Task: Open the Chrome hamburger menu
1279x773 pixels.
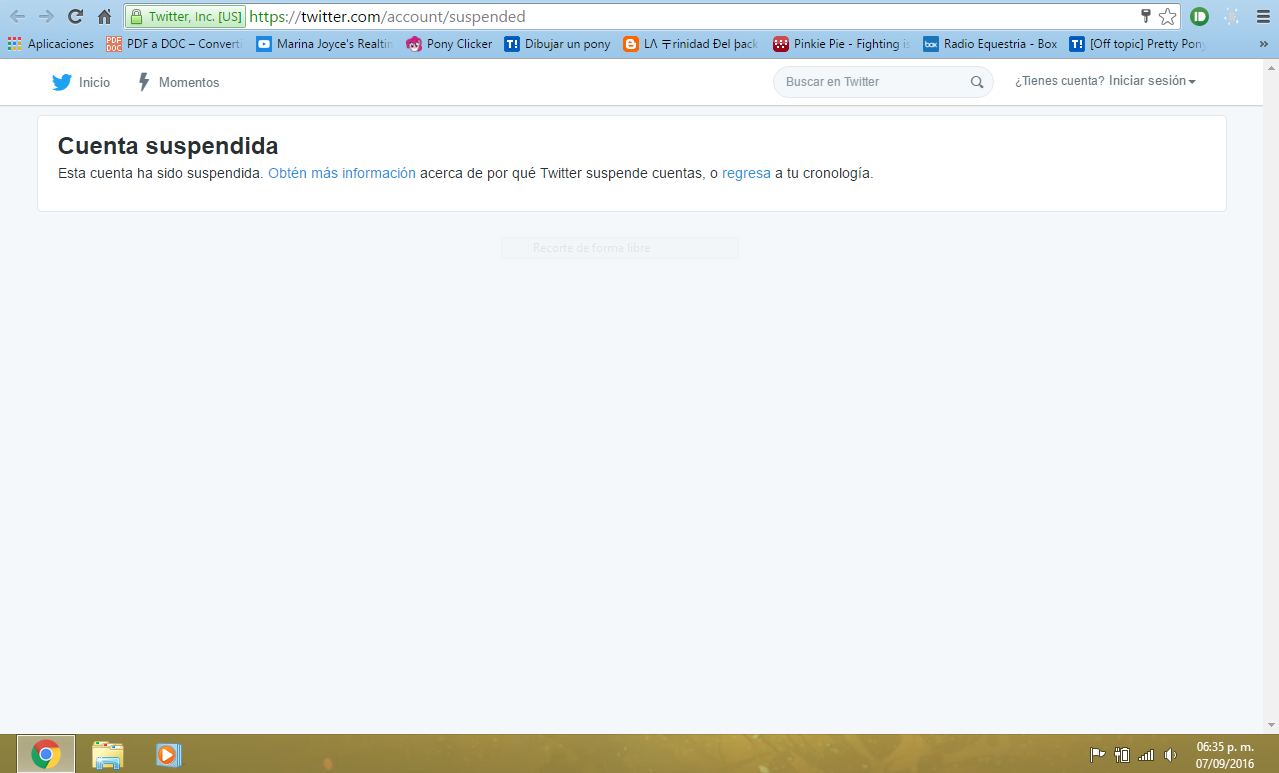Action: coord(1262,17)
